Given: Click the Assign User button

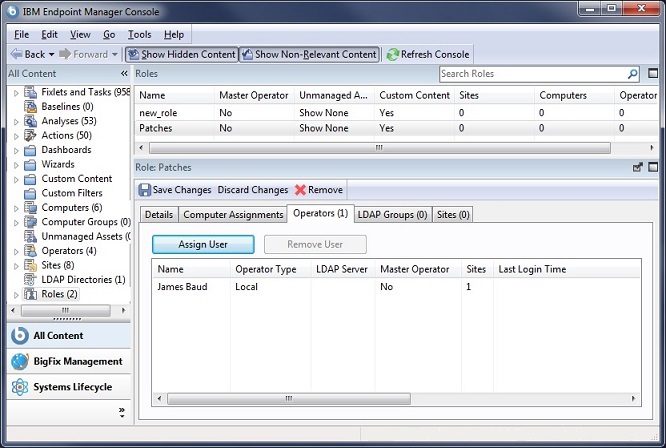Looking at the screenshot, I should coord(203,244).
